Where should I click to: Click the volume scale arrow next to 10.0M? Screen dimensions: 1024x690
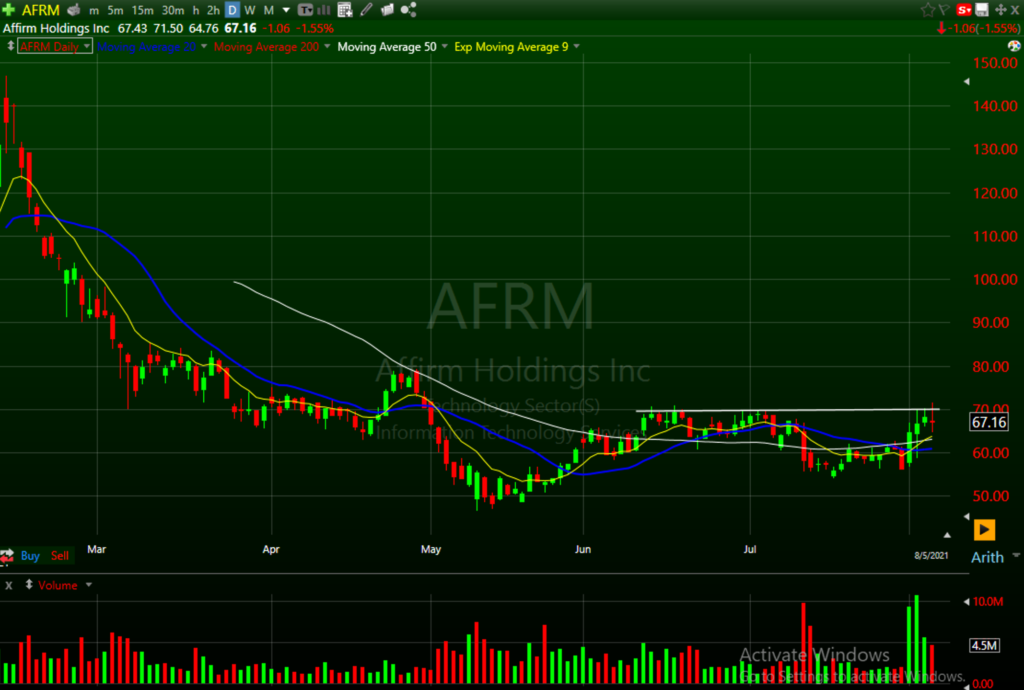[967, 602]
